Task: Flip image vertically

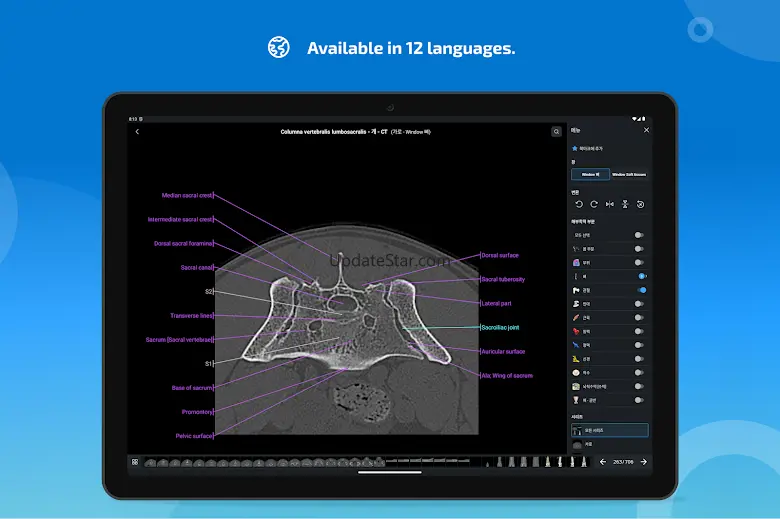Action: pyautogui.click(x=625, y=204)
